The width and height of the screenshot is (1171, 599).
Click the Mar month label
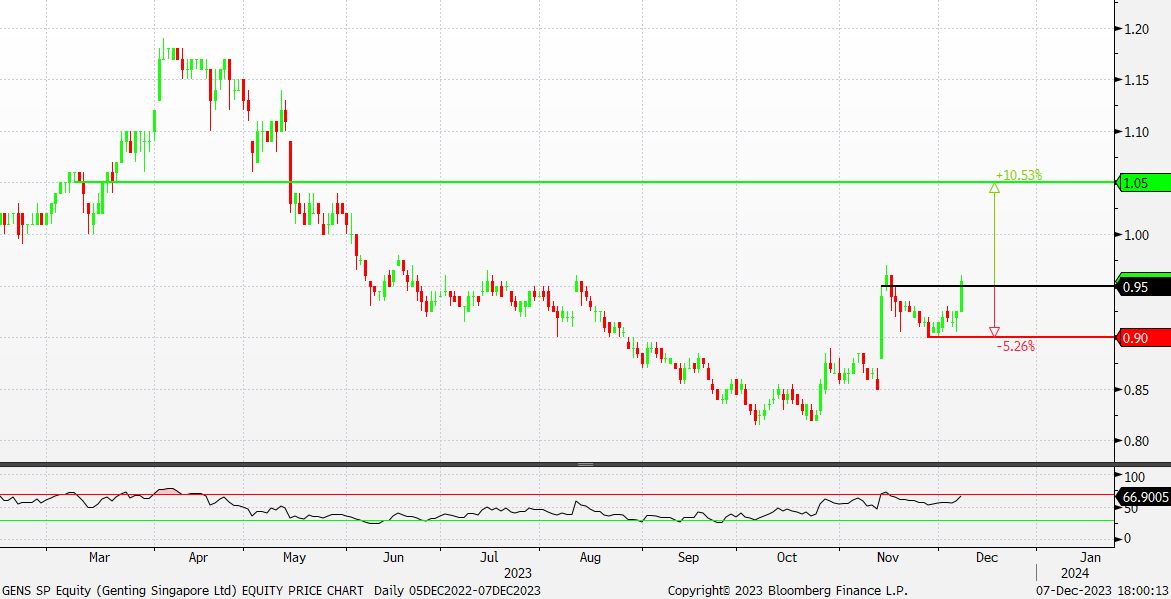[x=99, y=557]
